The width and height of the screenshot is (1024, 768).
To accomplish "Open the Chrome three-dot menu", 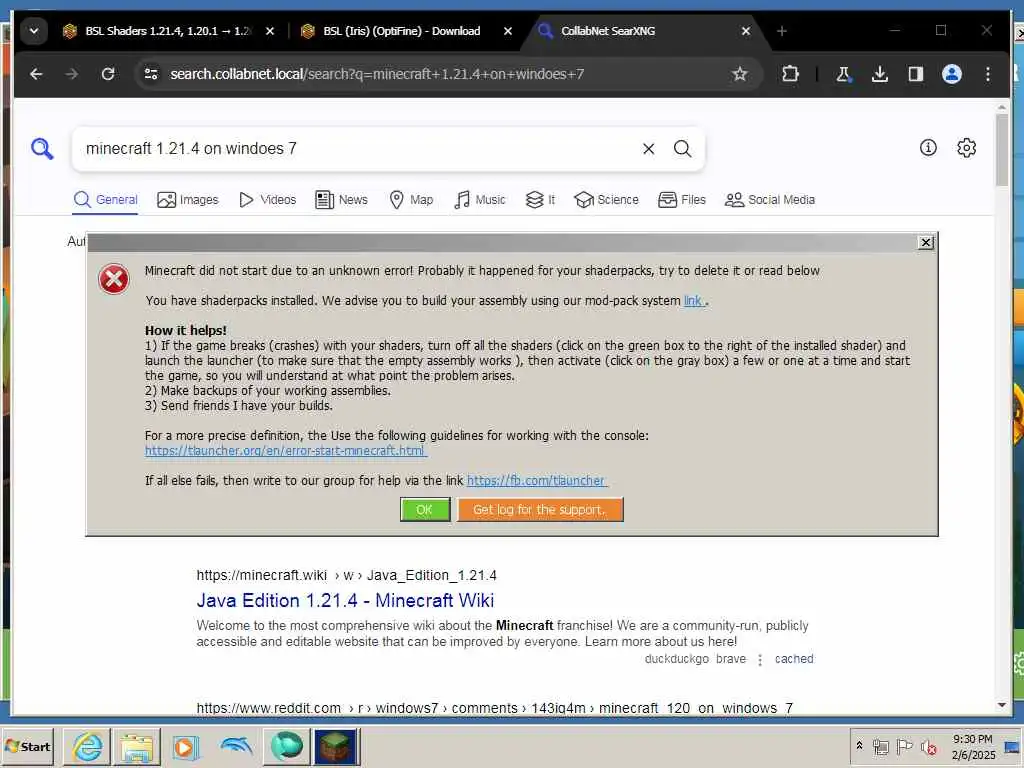I will [987, 74].
